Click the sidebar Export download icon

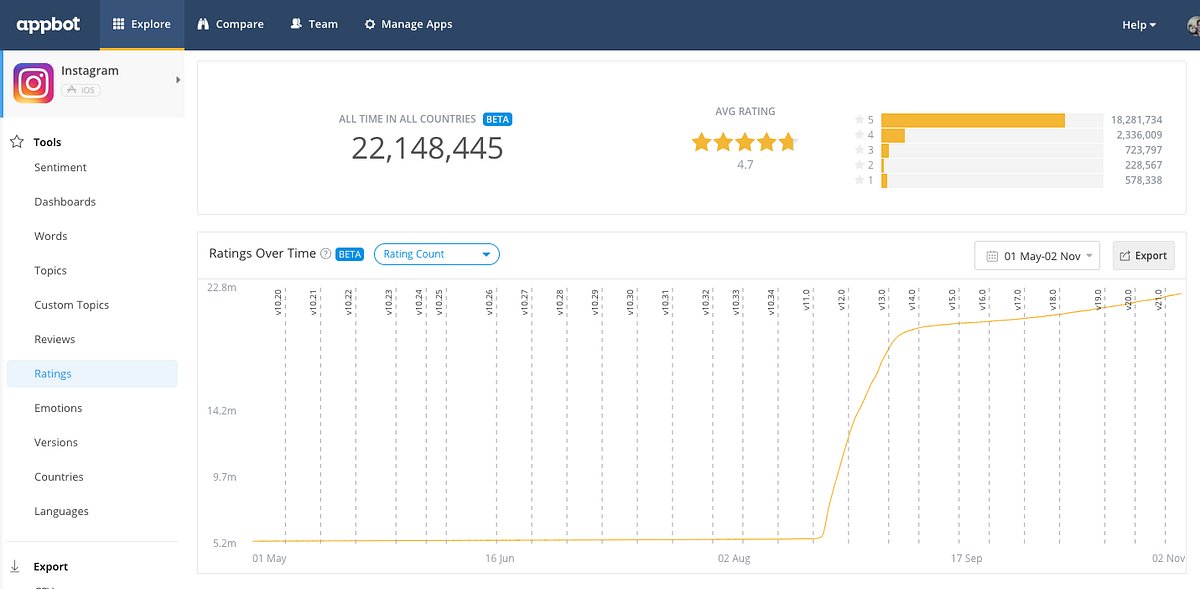tap(15, 567)
